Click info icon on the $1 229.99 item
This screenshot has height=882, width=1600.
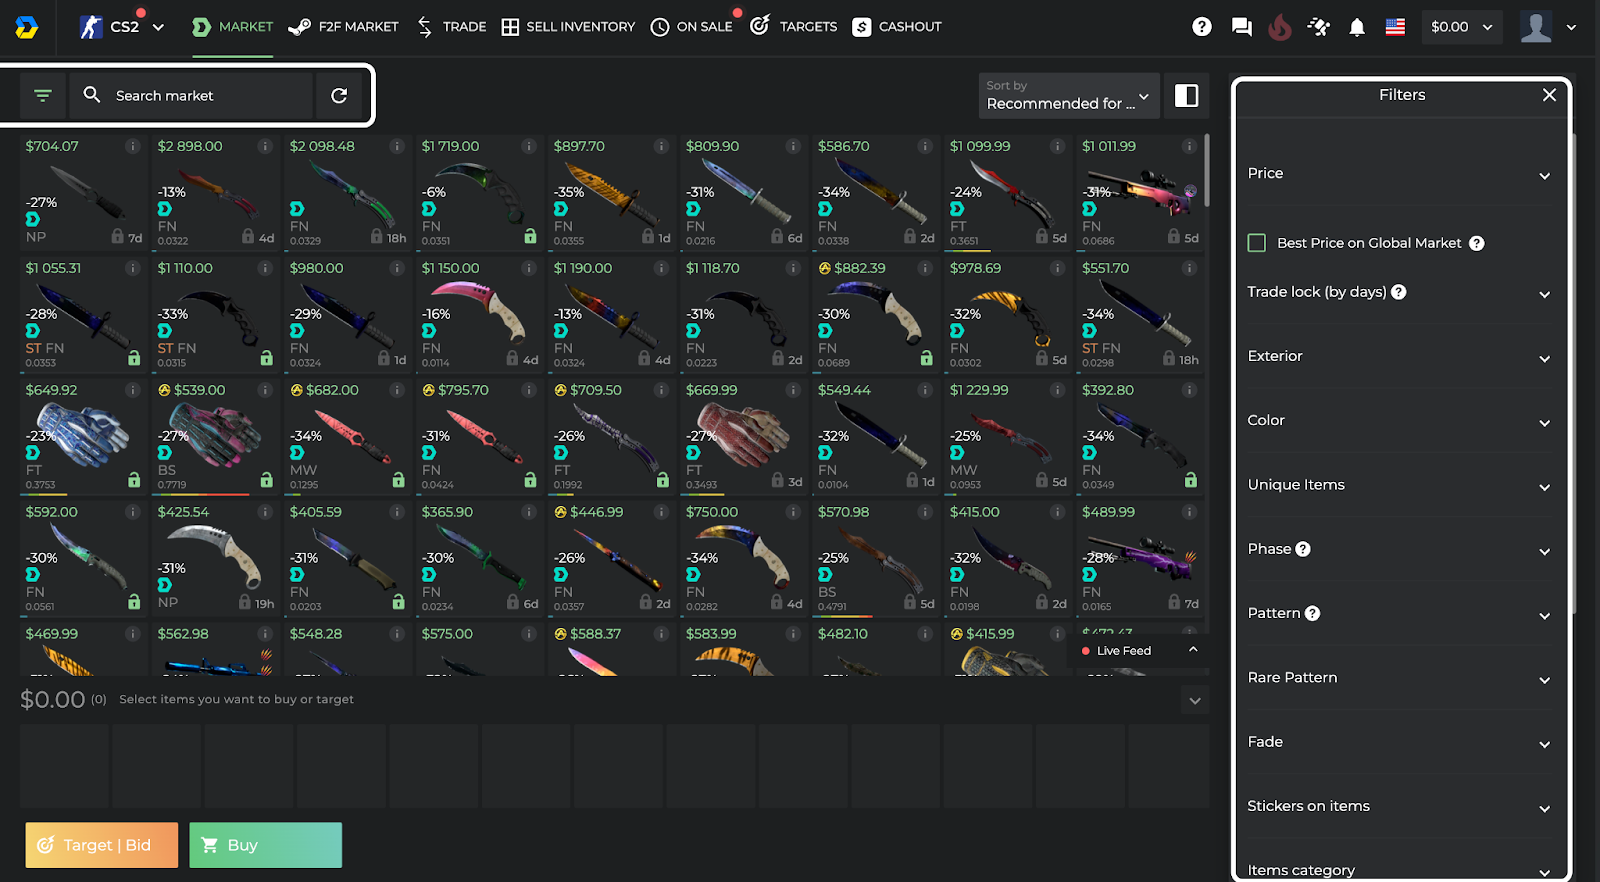pyautogui.click(x=1057, y=390)
